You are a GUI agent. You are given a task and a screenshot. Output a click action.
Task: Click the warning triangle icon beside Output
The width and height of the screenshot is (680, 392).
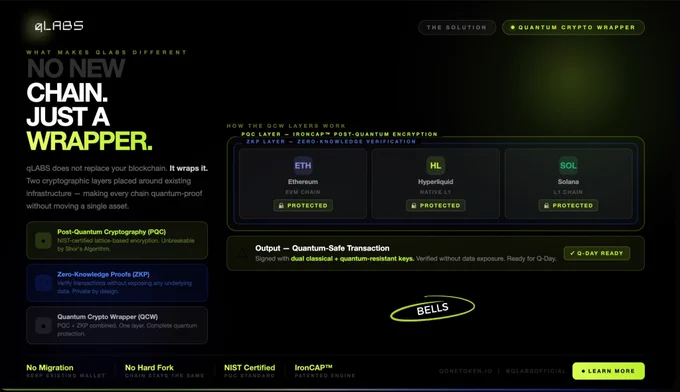click(x=242, y=253)
